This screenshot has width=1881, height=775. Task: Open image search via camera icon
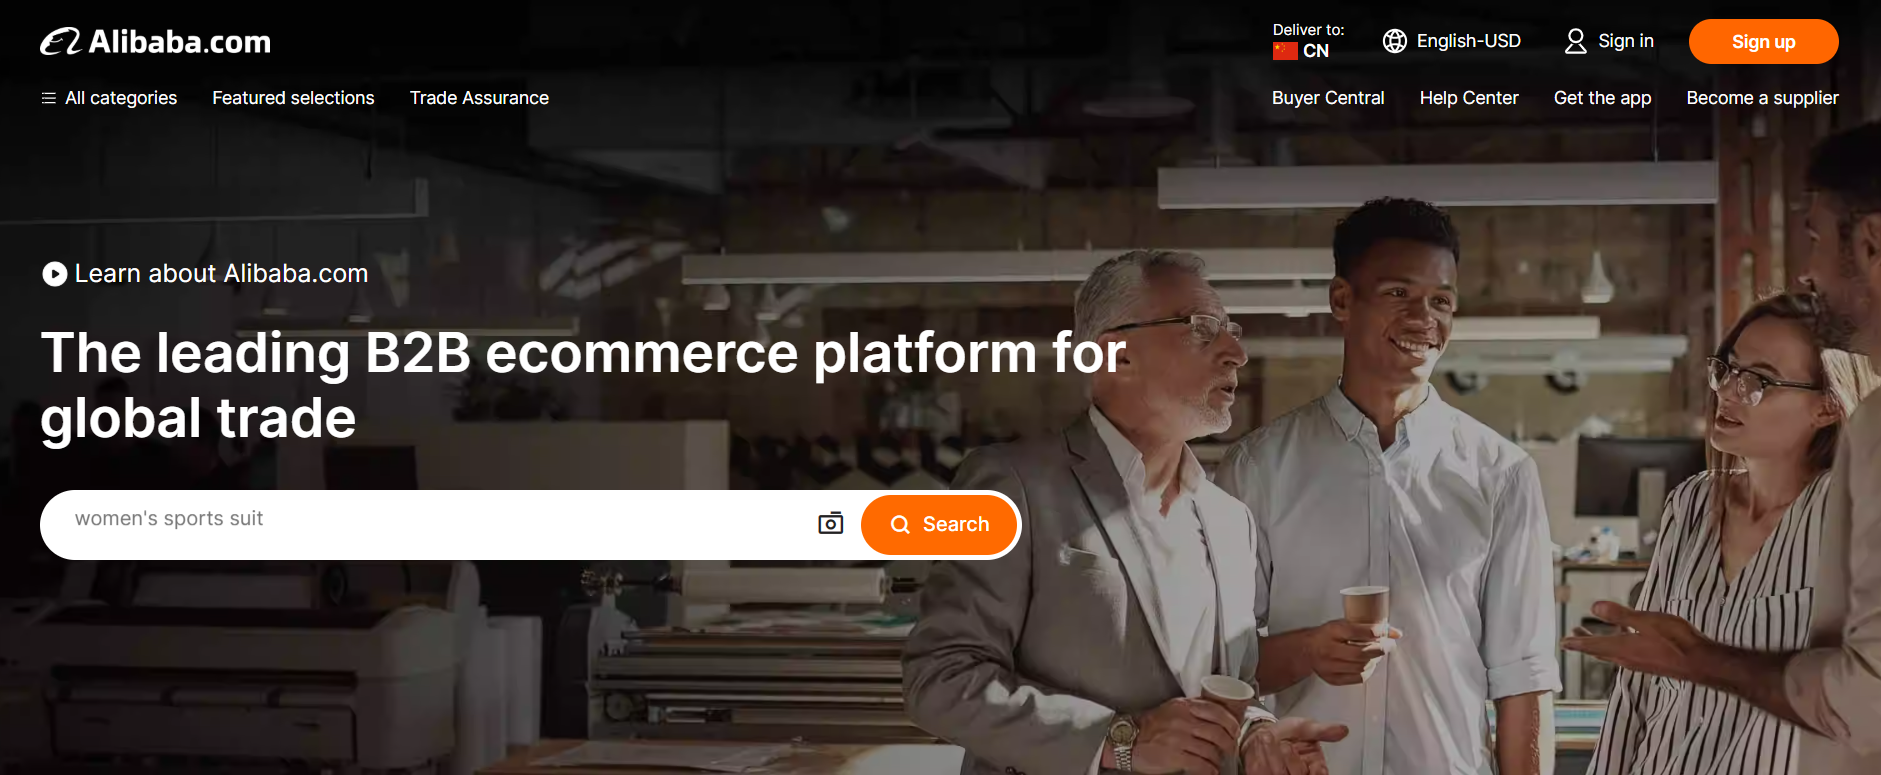[831, 523]
